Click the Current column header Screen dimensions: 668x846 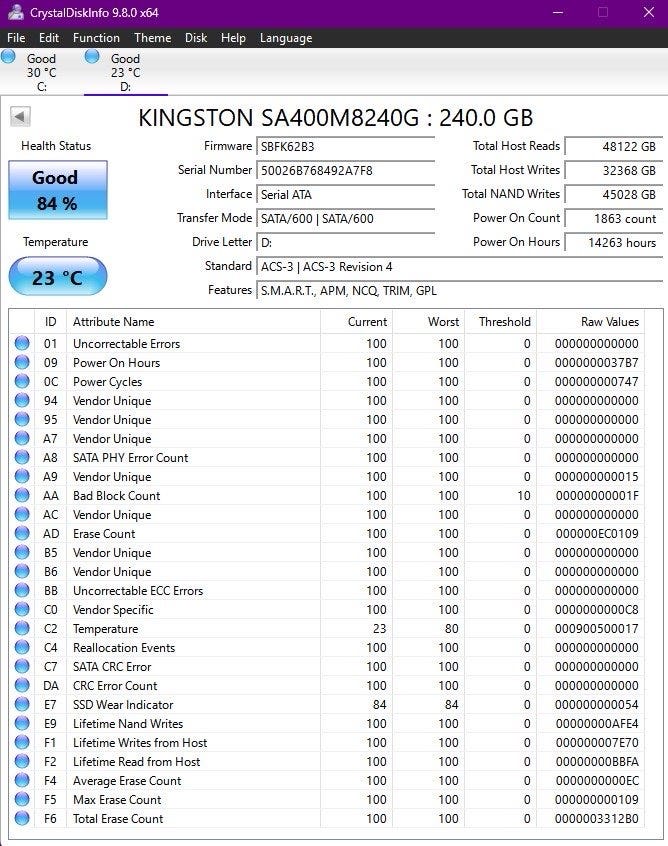pyautogui.click(x=357, y=322)
